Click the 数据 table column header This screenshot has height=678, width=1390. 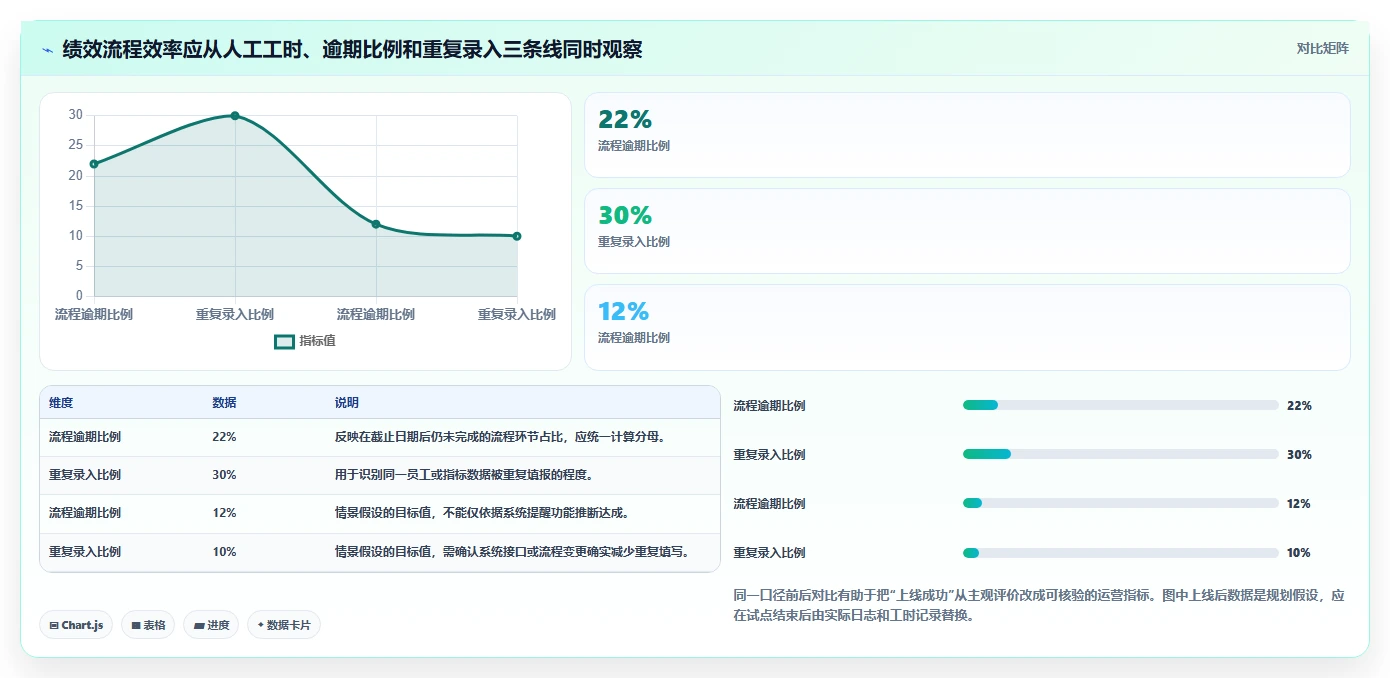coord(224,403)
